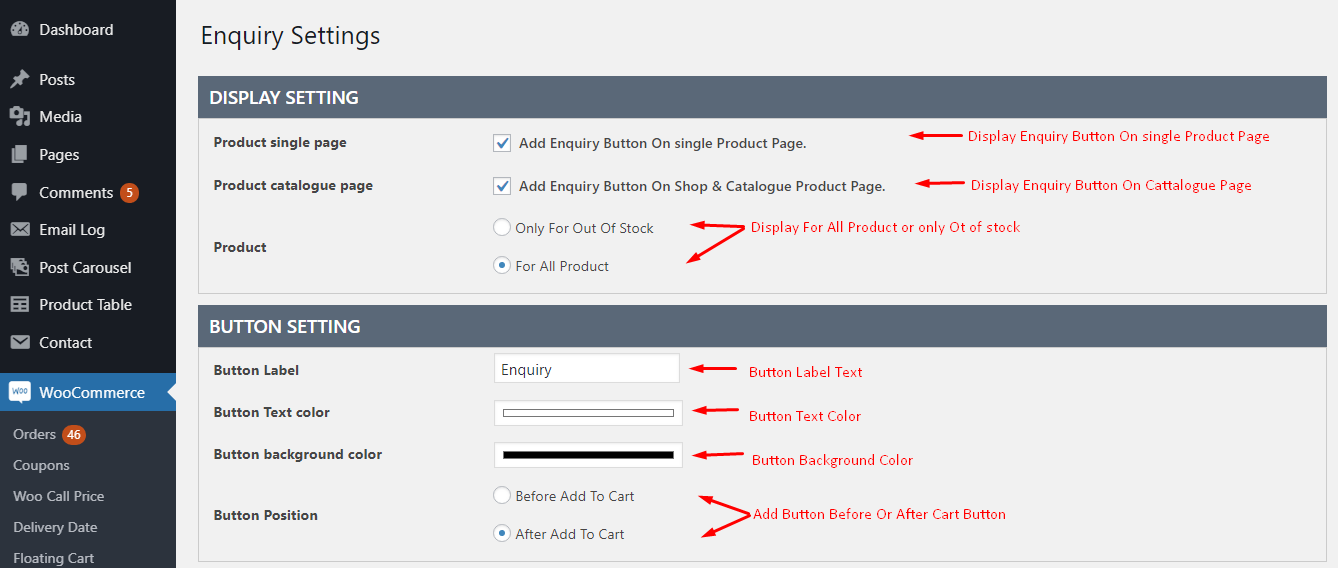Click the Post Carousel icon

point(20,267)
